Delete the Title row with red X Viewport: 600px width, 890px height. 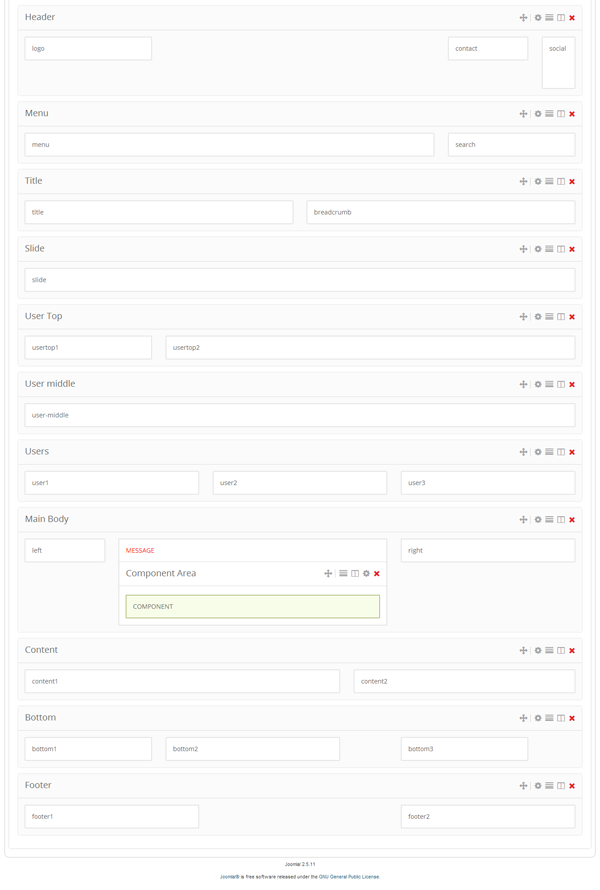coord(572,182)
